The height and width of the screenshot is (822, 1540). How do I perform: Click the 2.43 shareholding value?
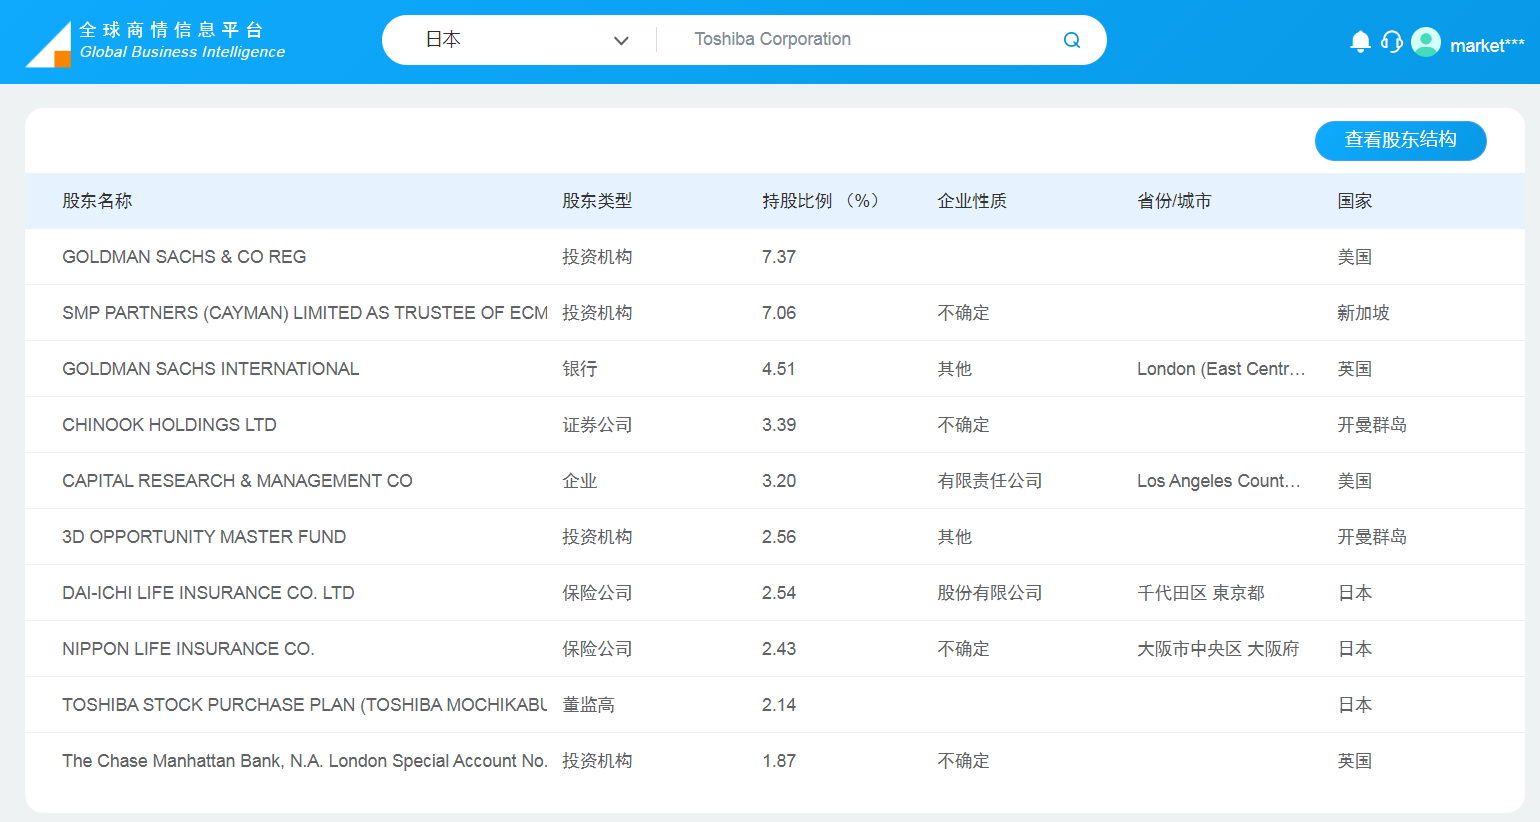tap(779, 649)
